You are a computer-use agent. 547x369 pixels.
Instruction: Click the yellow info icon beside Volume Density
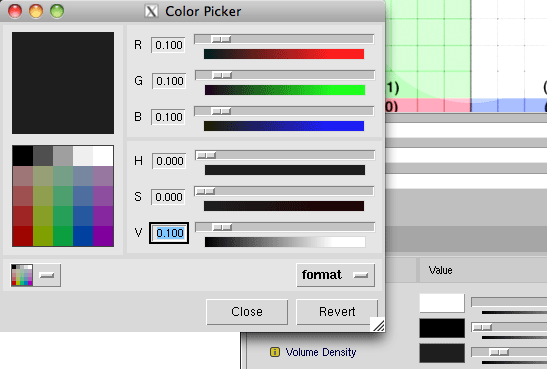tap(275, 352)
